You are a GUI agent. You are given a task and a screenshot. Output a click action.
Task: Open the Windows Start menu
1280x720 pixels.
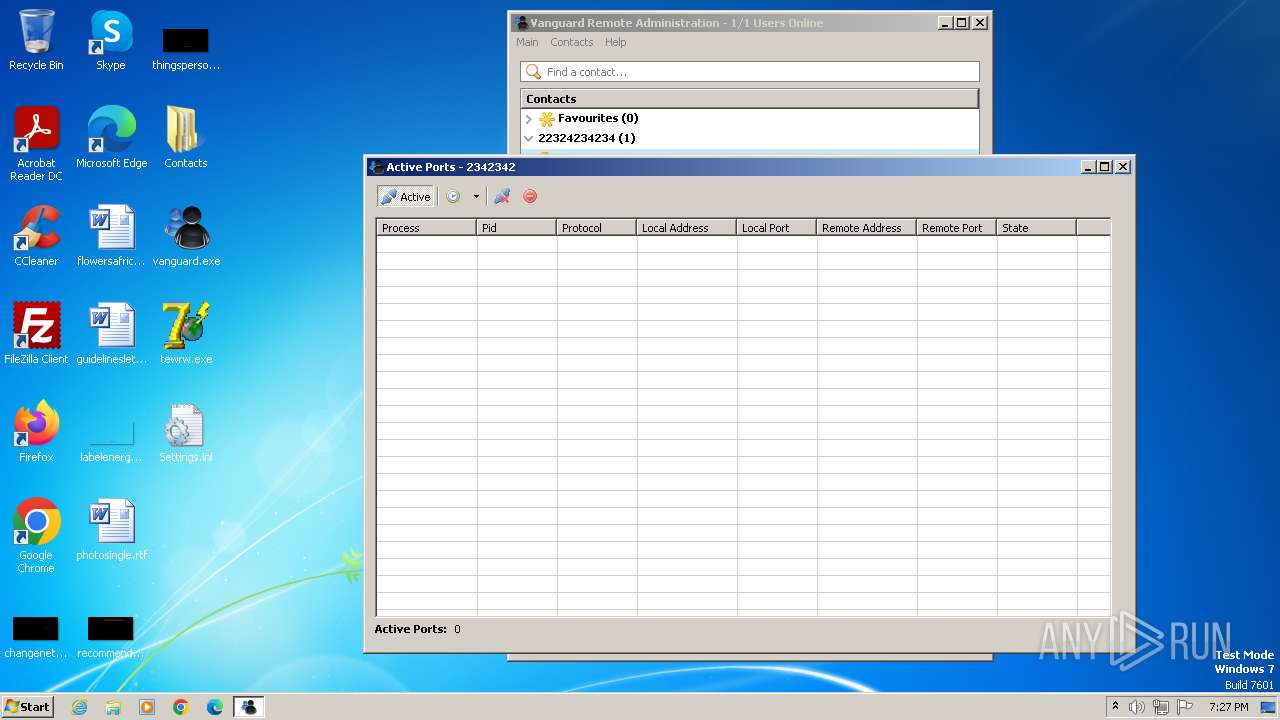pyautogui.click(x=27, y=707)
